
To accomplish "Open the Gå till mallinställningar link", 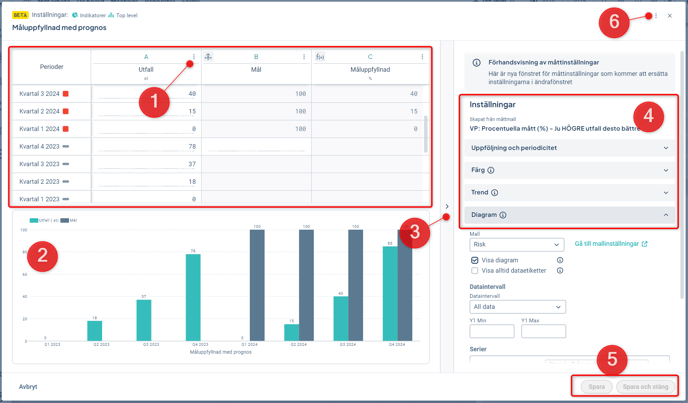I will (611, 244).
